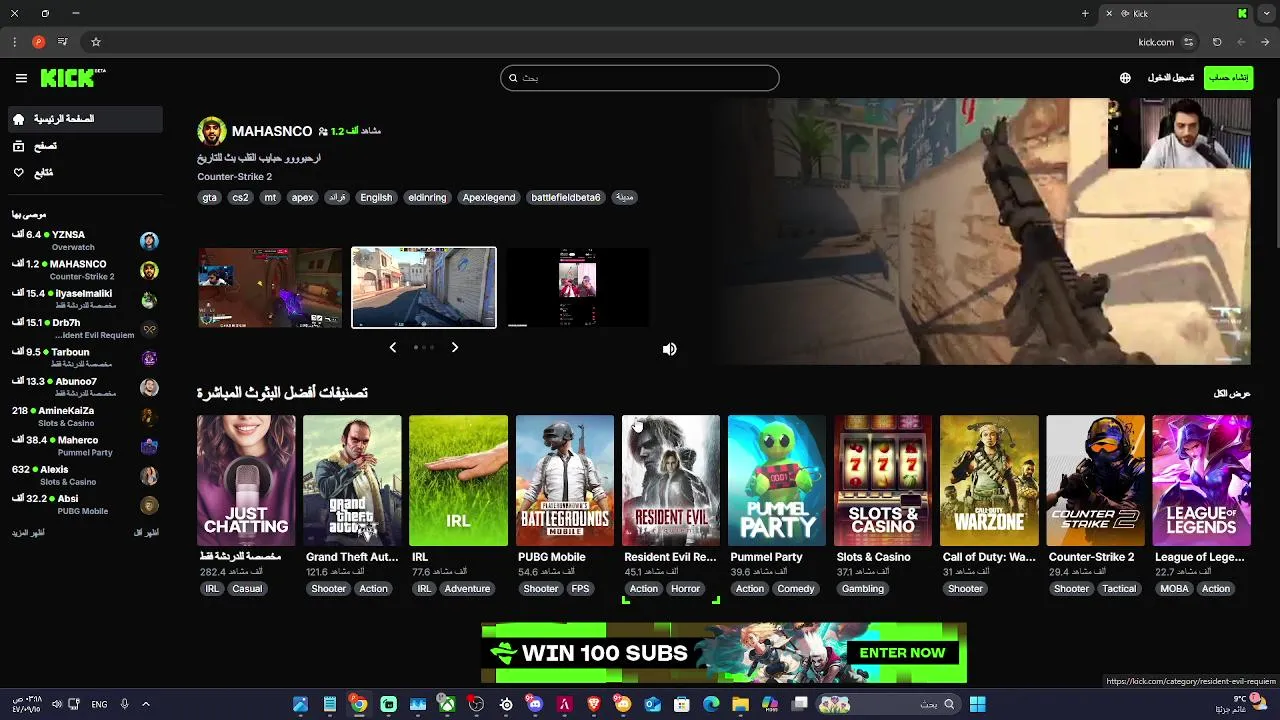Screen dimensions: 1280x720
Task: Navigate back in browser
Action: click(x=1265, y=42)
